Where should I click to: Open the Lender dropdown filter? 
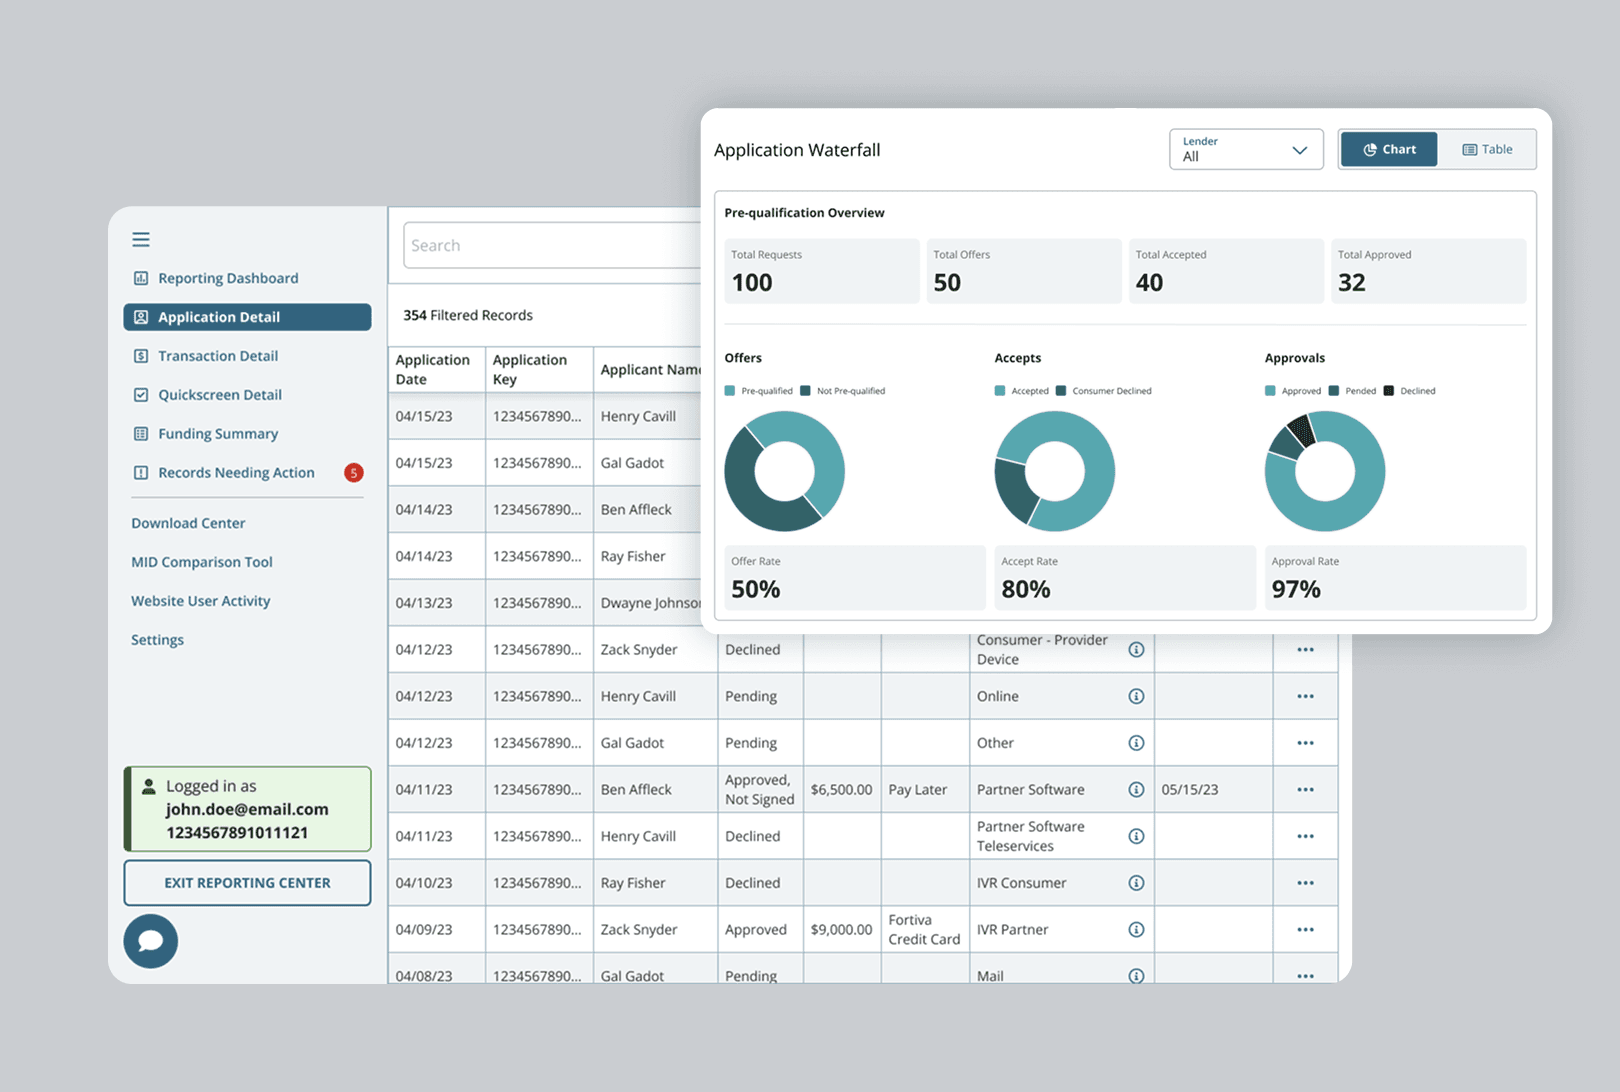1246,148
